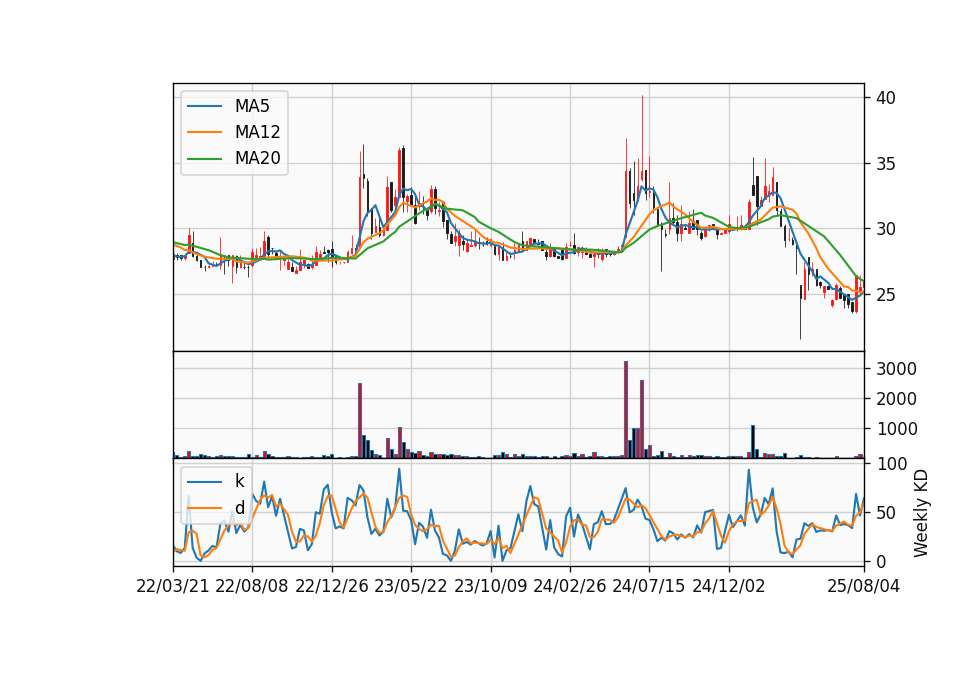Click the Weekly KD axis label
The image size is (960, 690).
coord(921,513)
